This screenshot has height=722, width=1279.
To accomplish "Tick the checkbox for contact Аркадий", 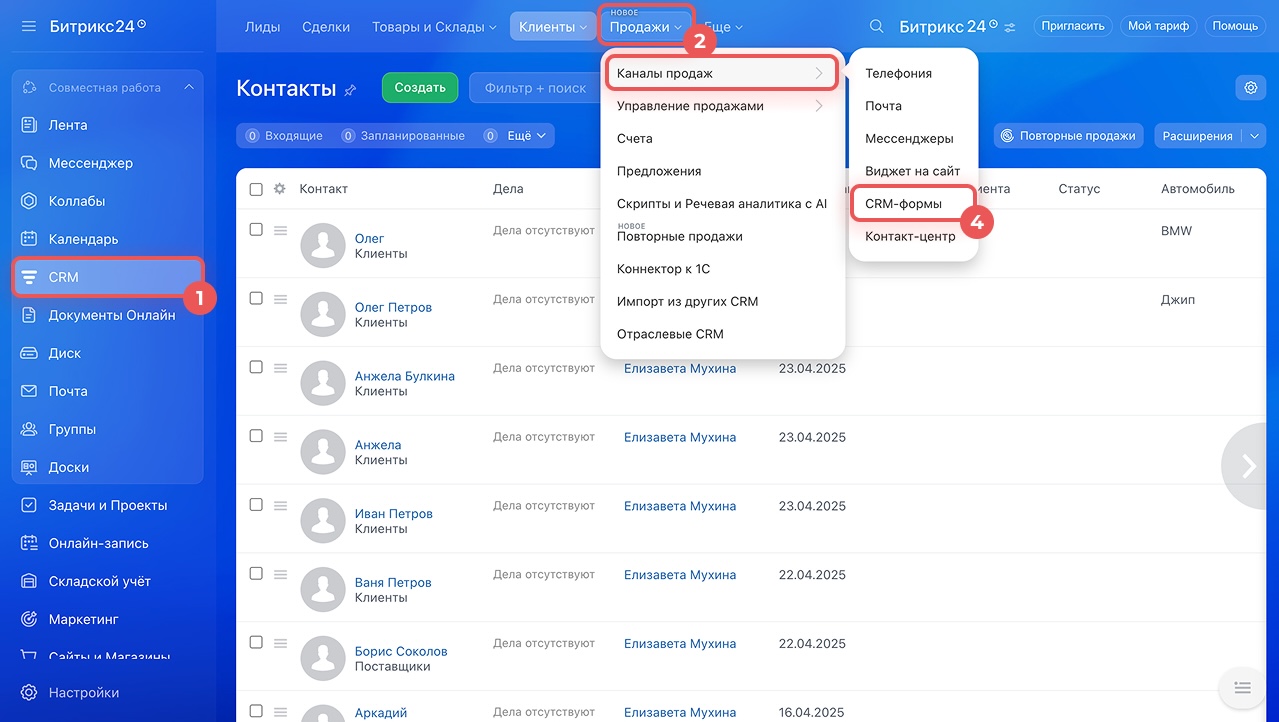I will click(256, 711).
